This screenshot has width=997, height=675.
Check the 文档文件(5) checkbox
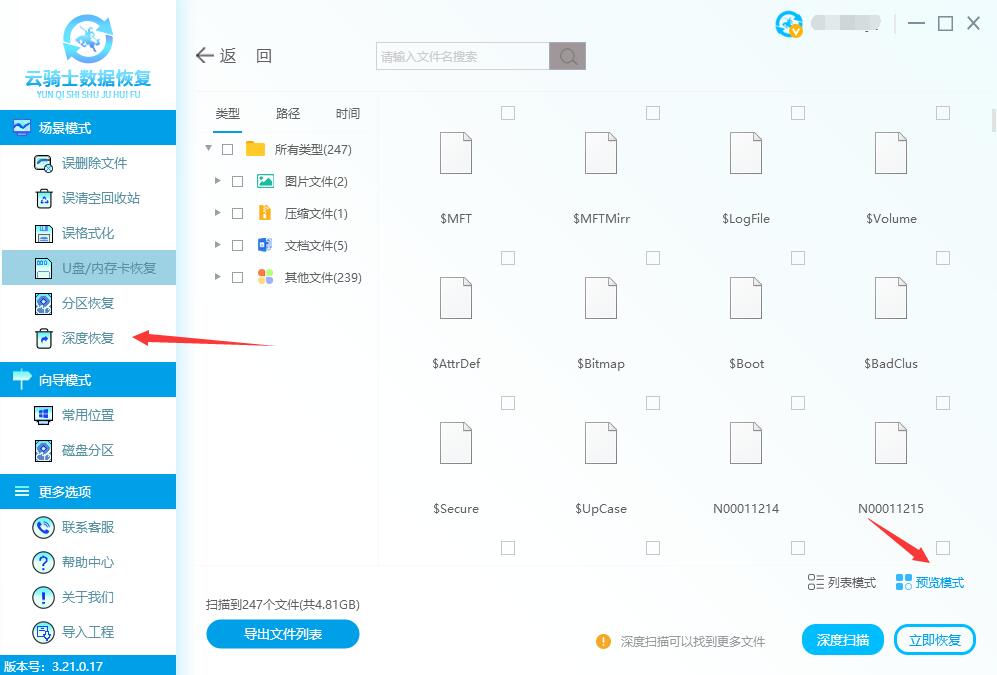(x=238, y=245)
